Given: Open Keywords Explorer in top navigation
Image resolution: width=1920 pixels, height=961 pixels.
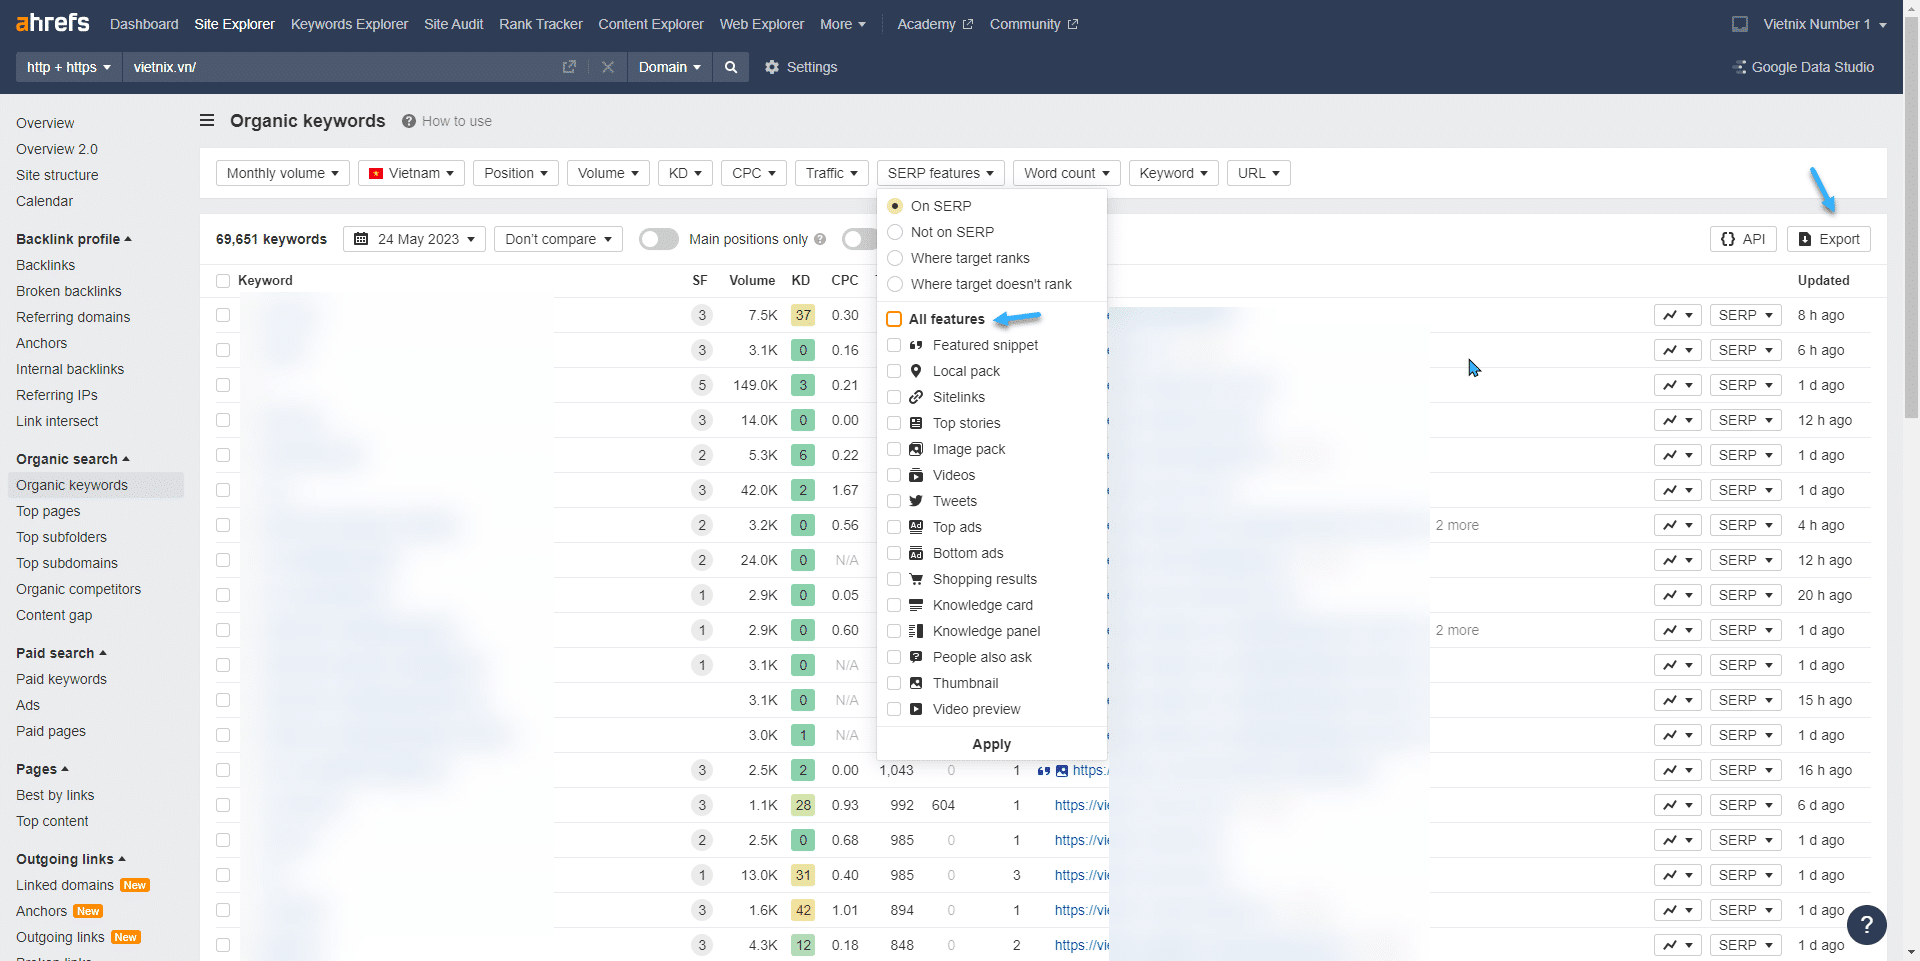Looking at the screenshot, I should pos(349,24).
